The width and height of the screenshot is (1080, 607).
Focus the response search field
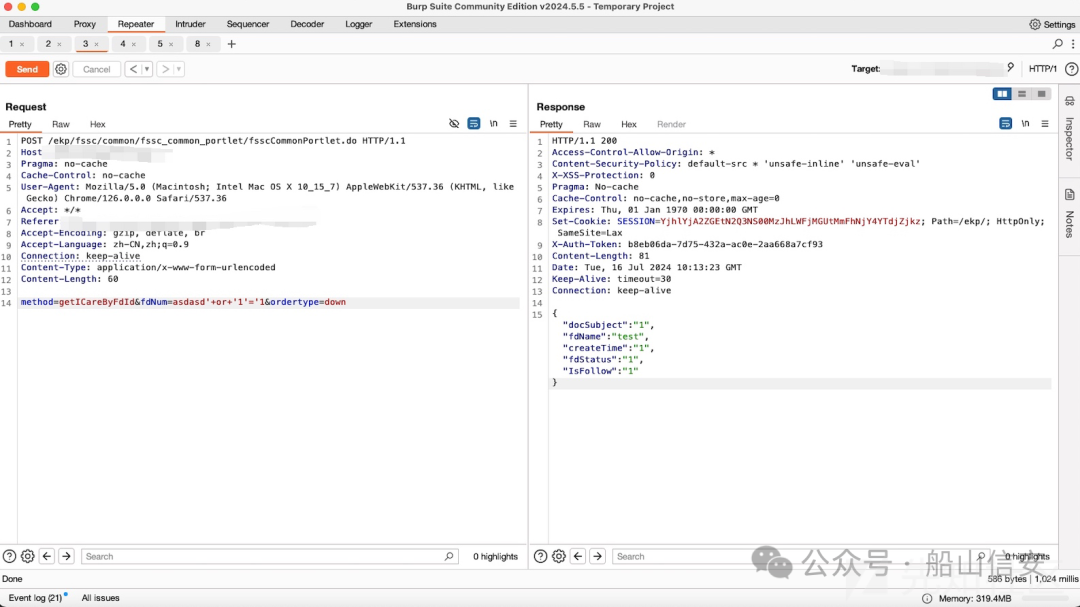point(801,556)
